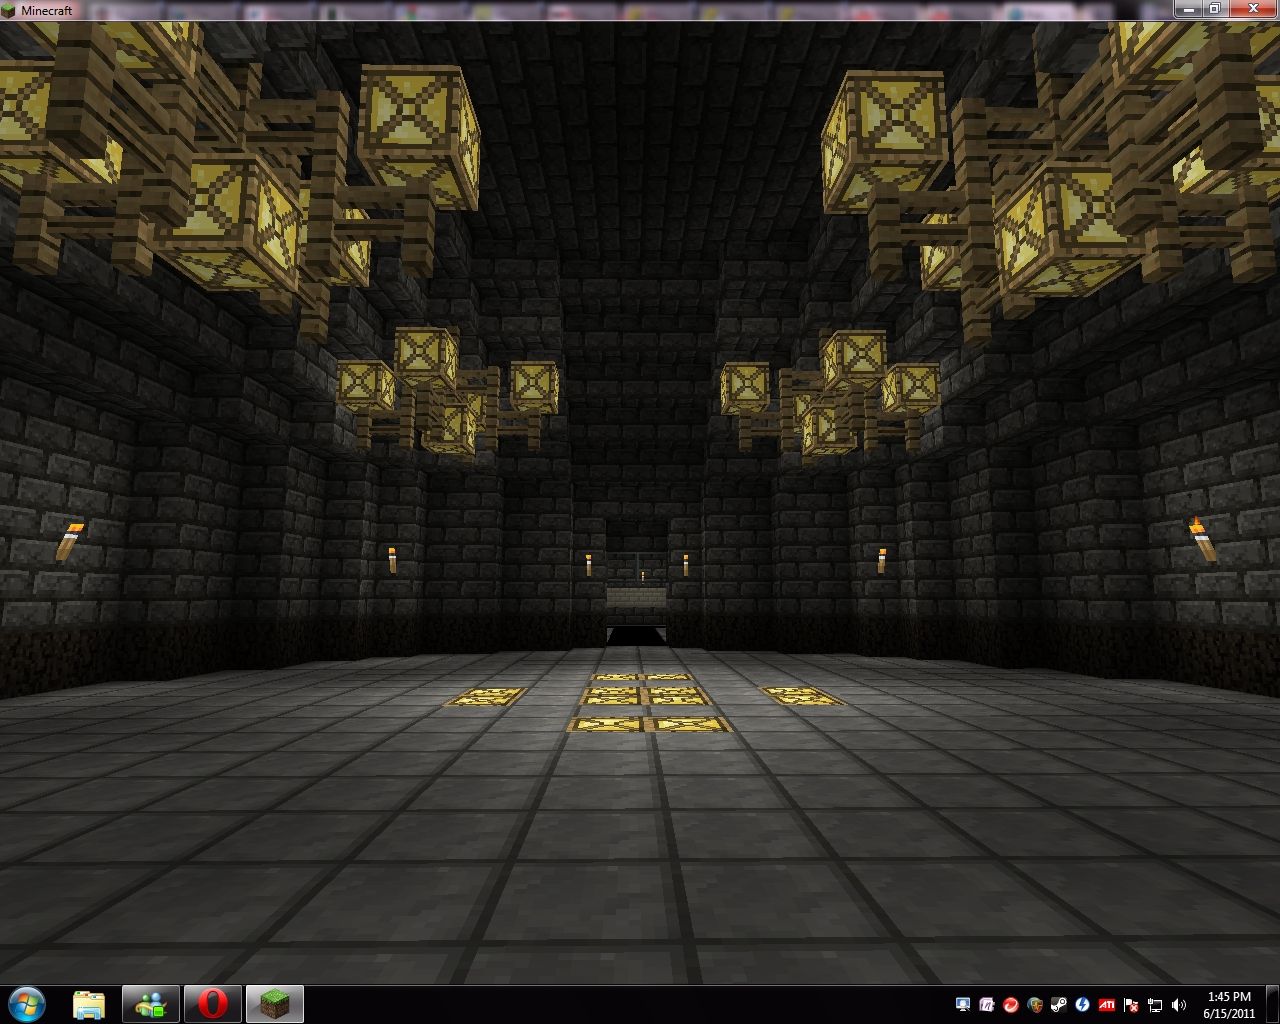
Task: Open the calendar by clicking the clock
Action: pyautogui.click(x=1232, y=1003)
